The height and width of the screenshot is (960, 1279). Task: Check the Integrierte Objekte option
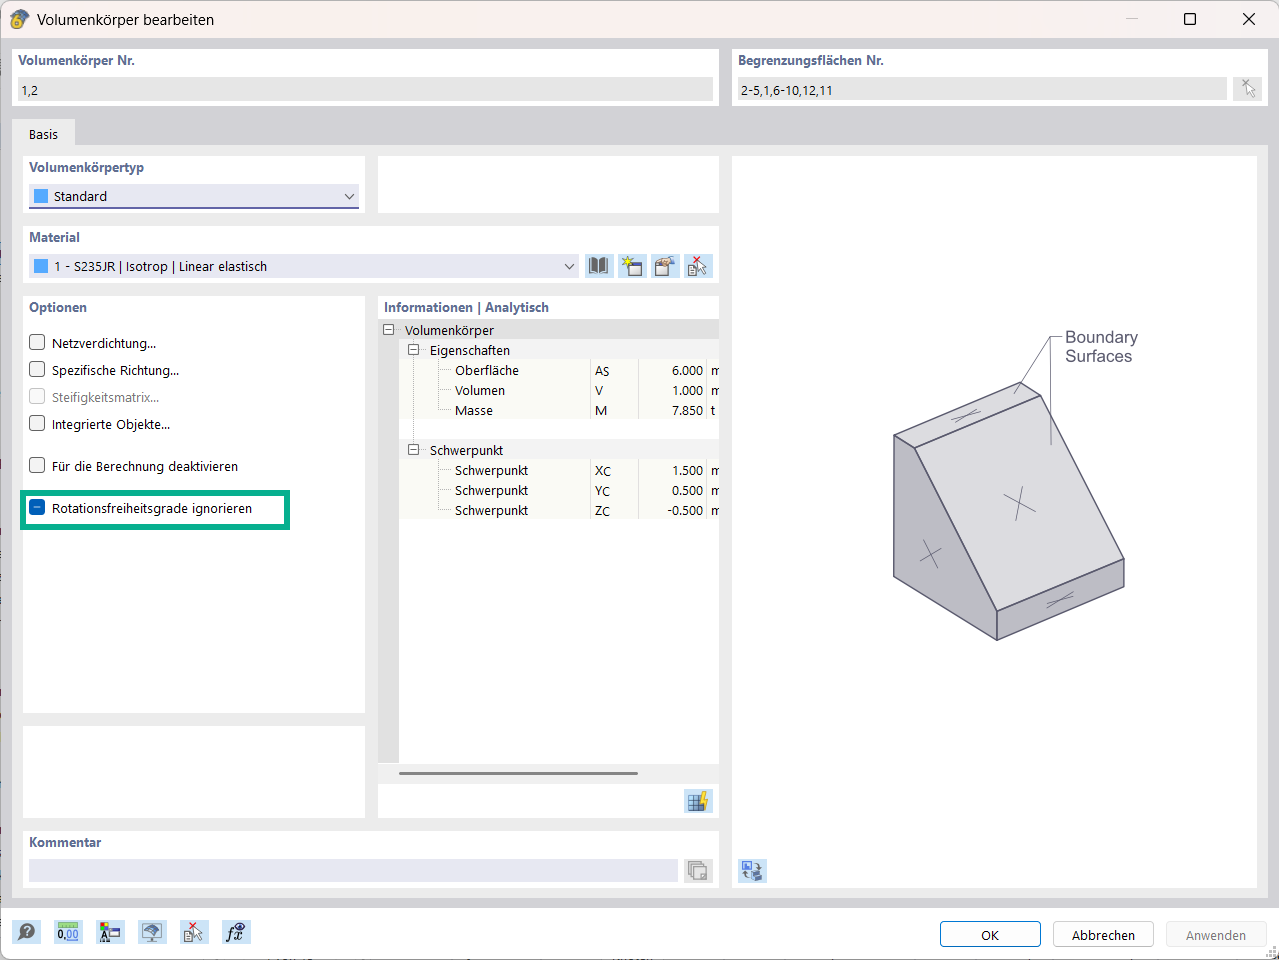pyautogui.click(x=37, y=423)
